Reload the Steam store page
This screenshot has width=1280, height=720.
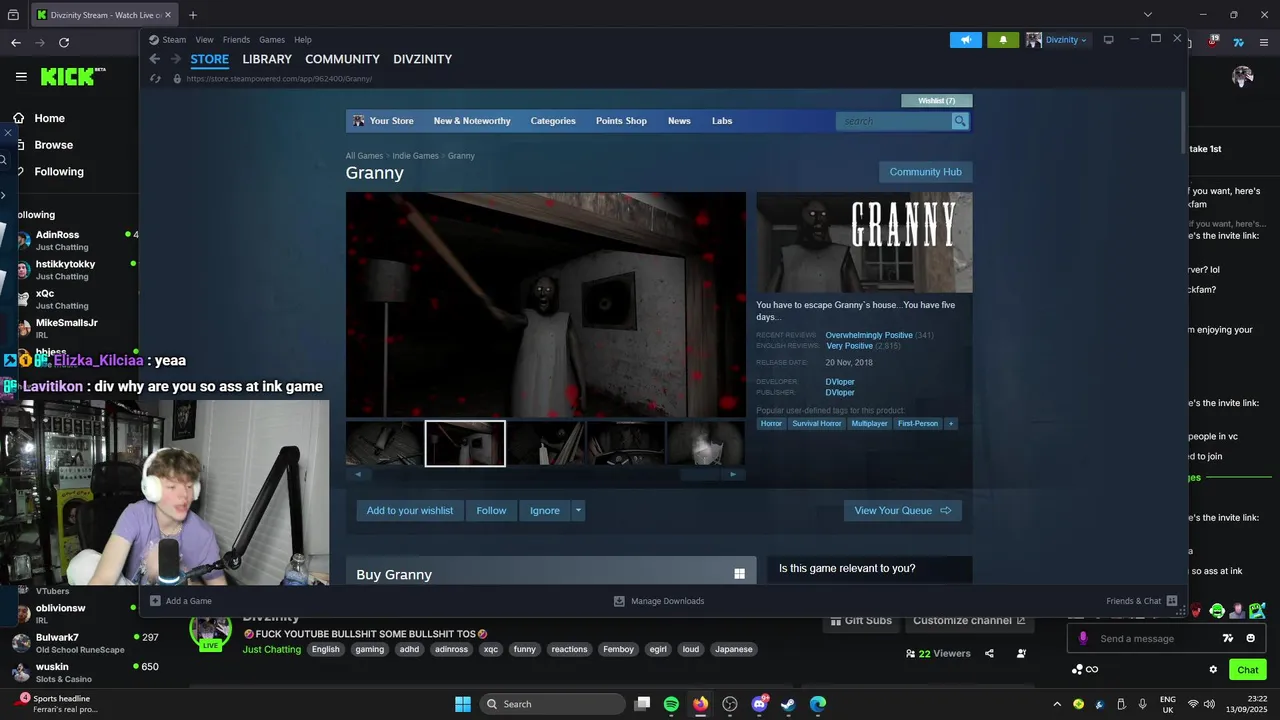point(155,78)
